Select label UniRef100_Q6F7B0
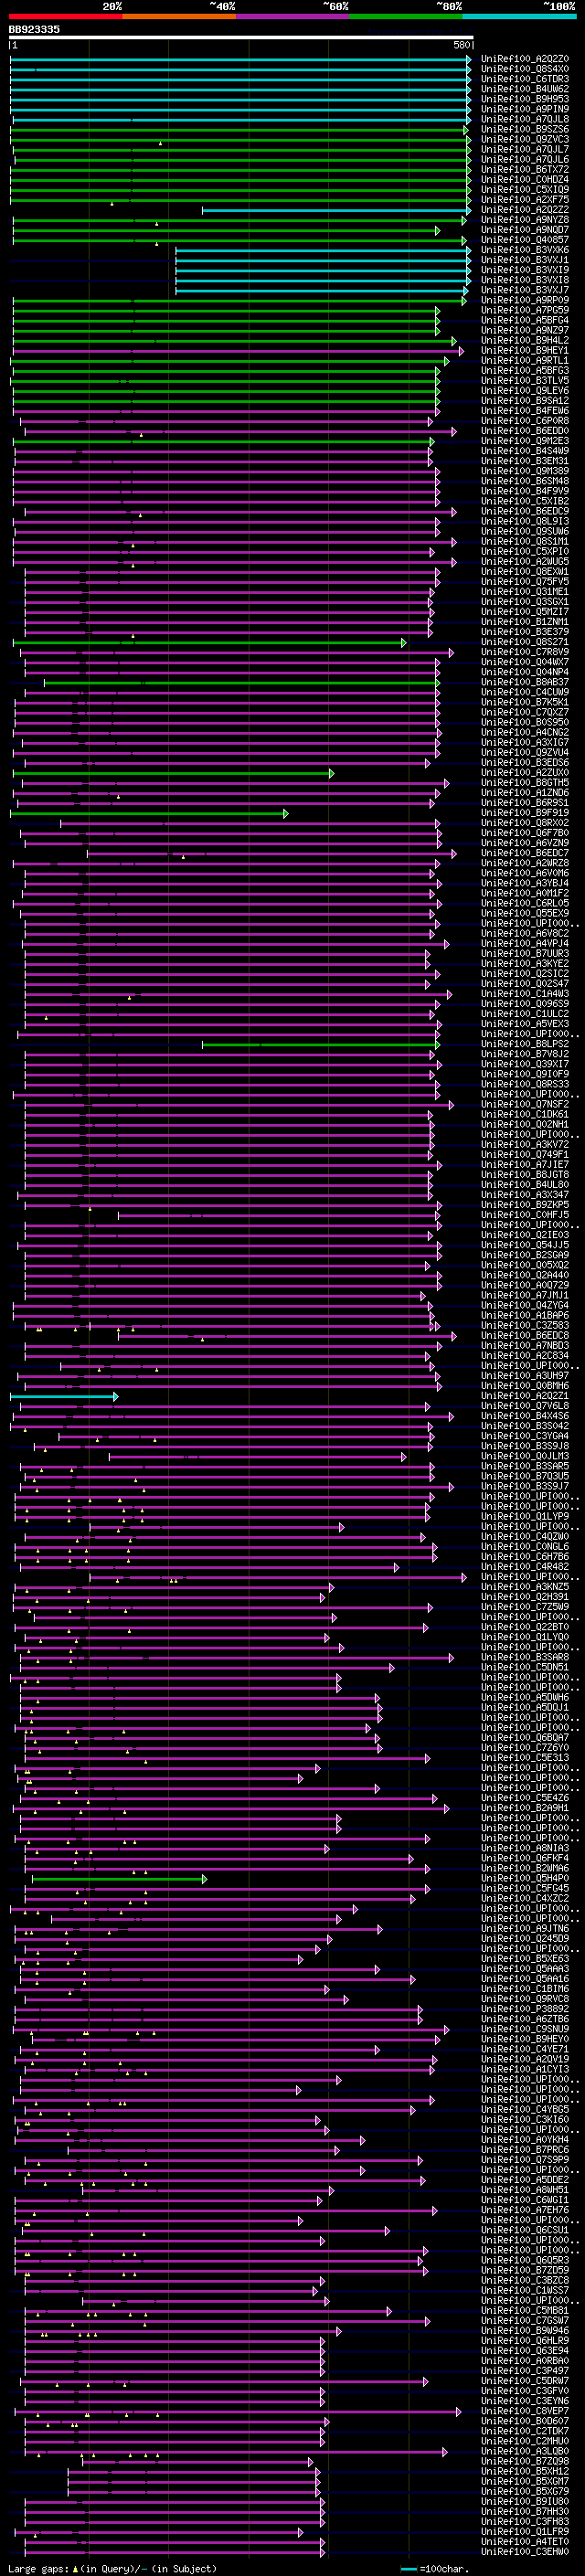 click(525, 833)
